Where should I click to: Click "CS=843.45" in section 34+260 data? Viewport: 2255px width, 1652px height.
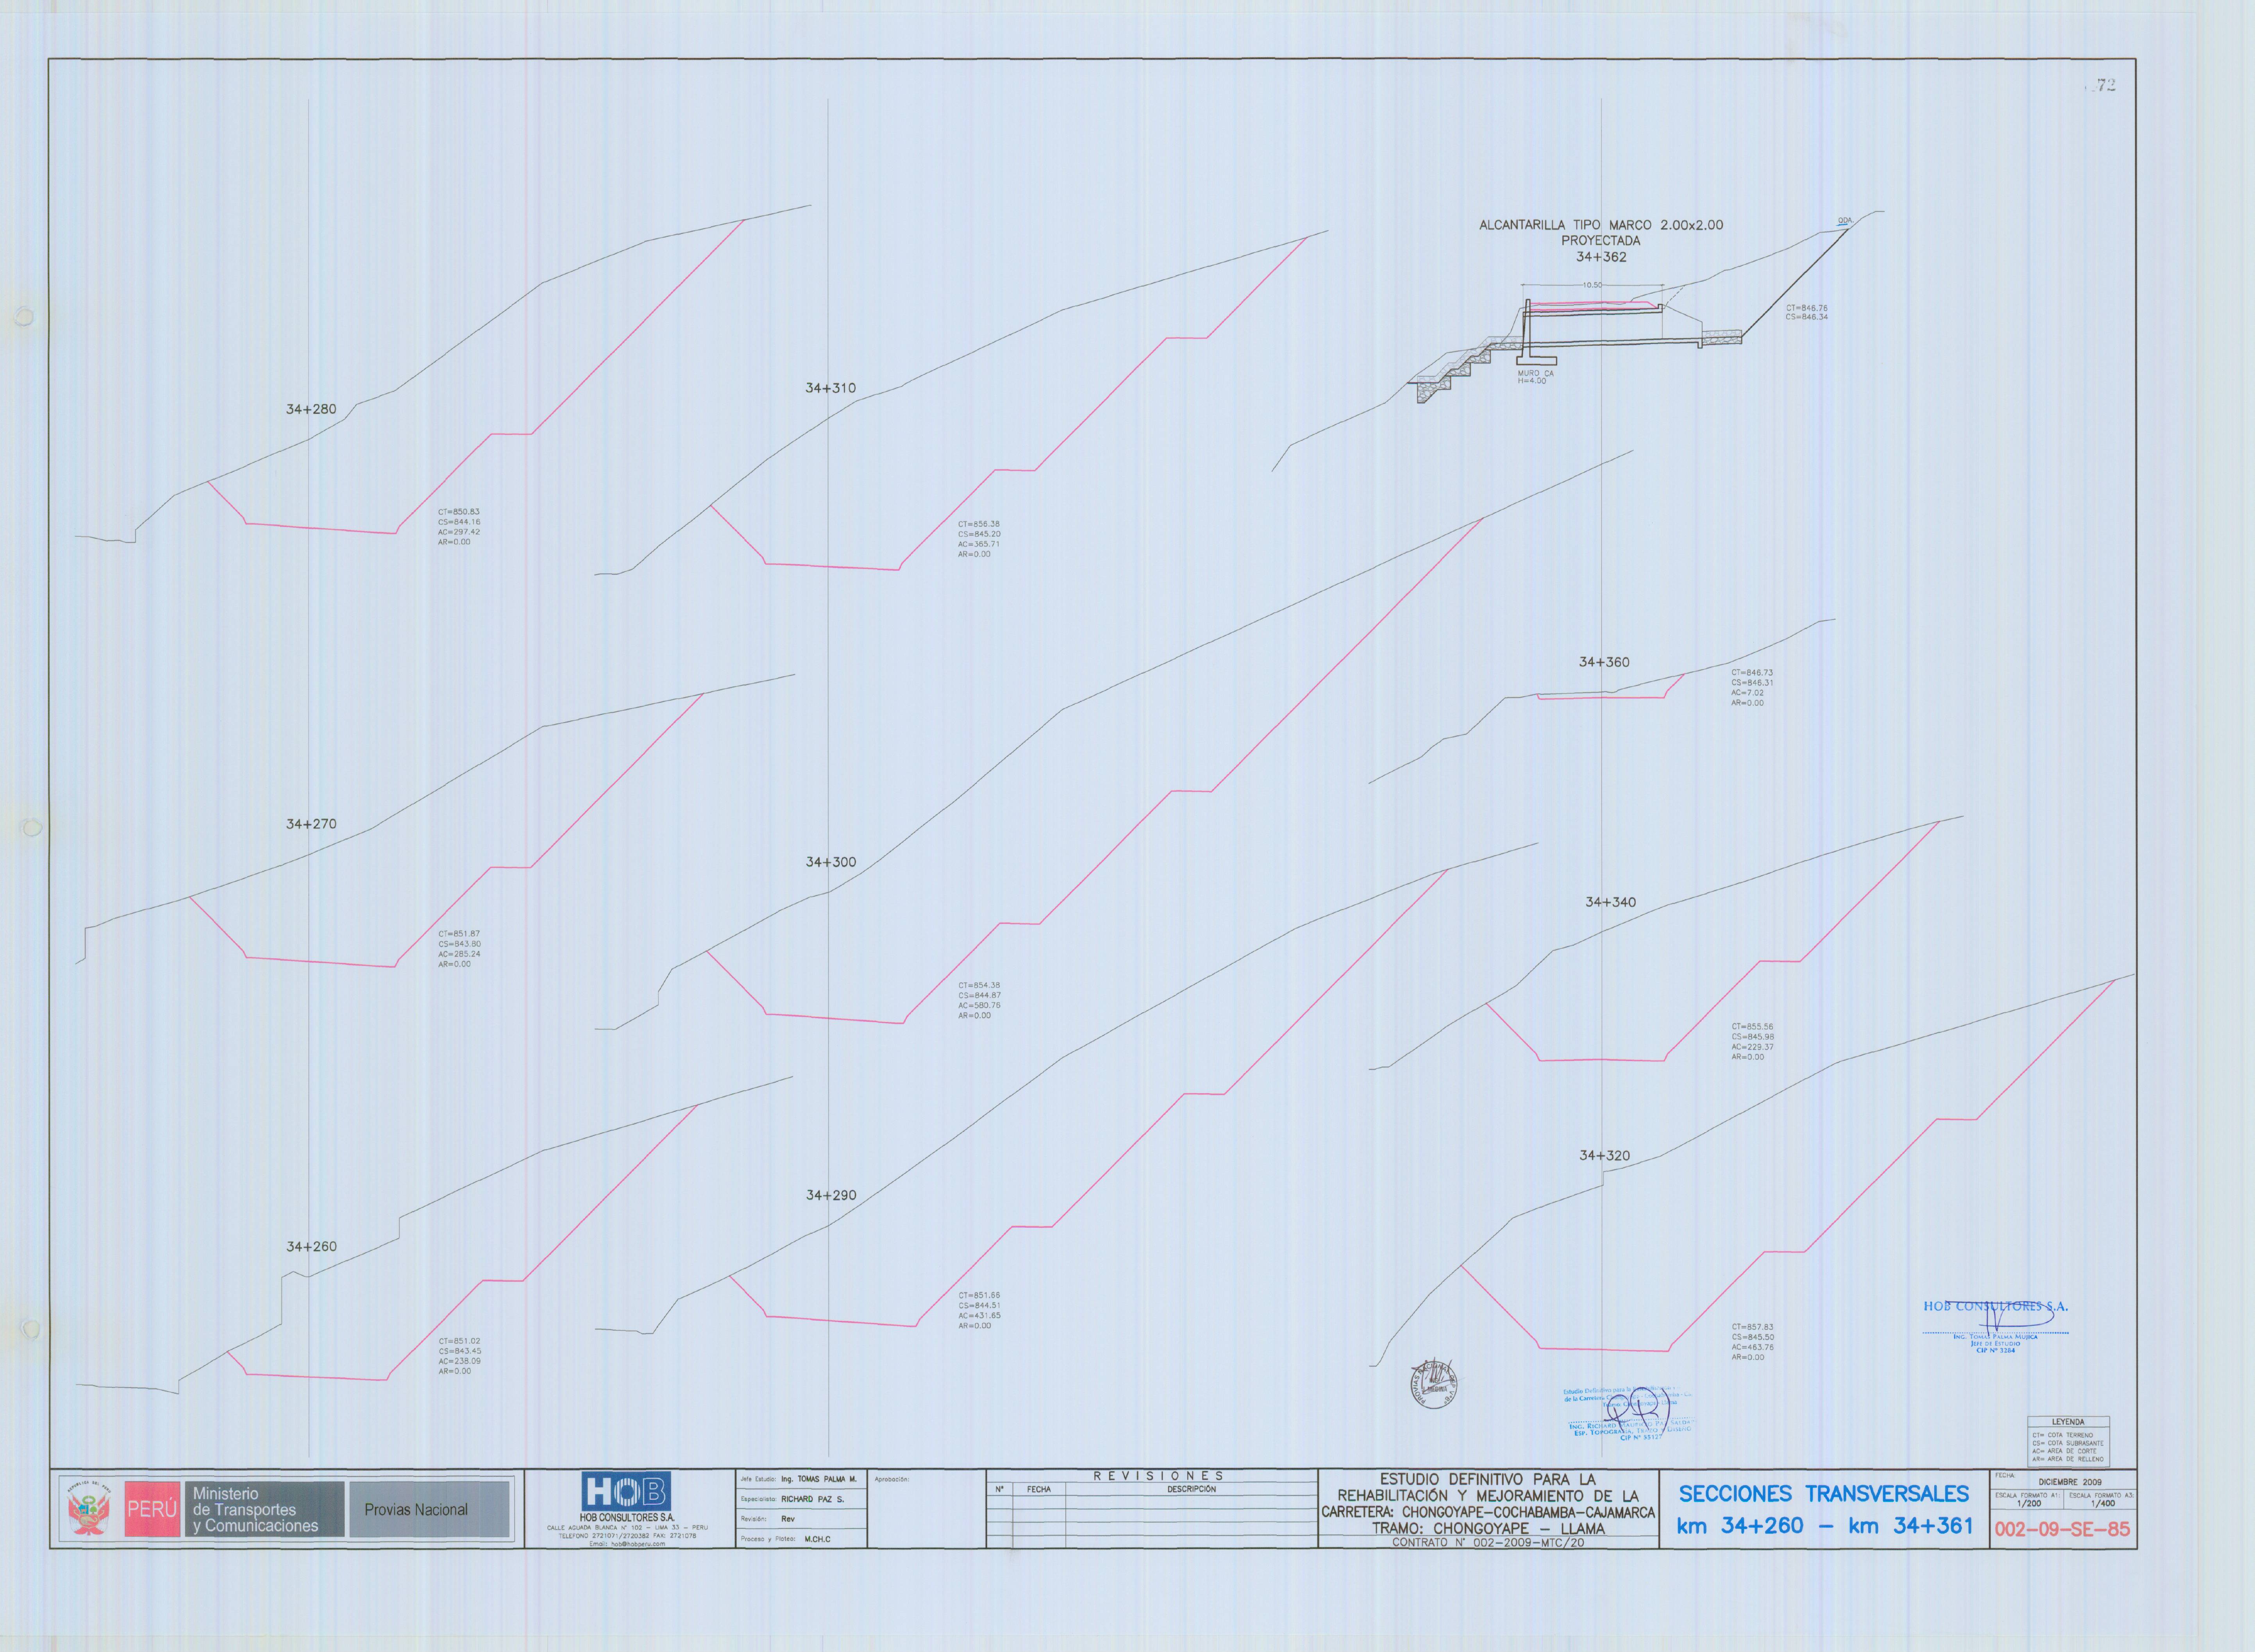click(x=459, y=1351)
